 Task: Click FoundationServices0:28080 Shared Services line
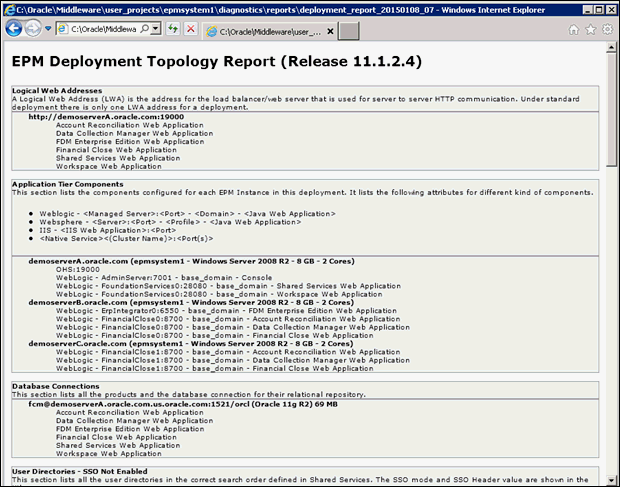click(228, 286)
